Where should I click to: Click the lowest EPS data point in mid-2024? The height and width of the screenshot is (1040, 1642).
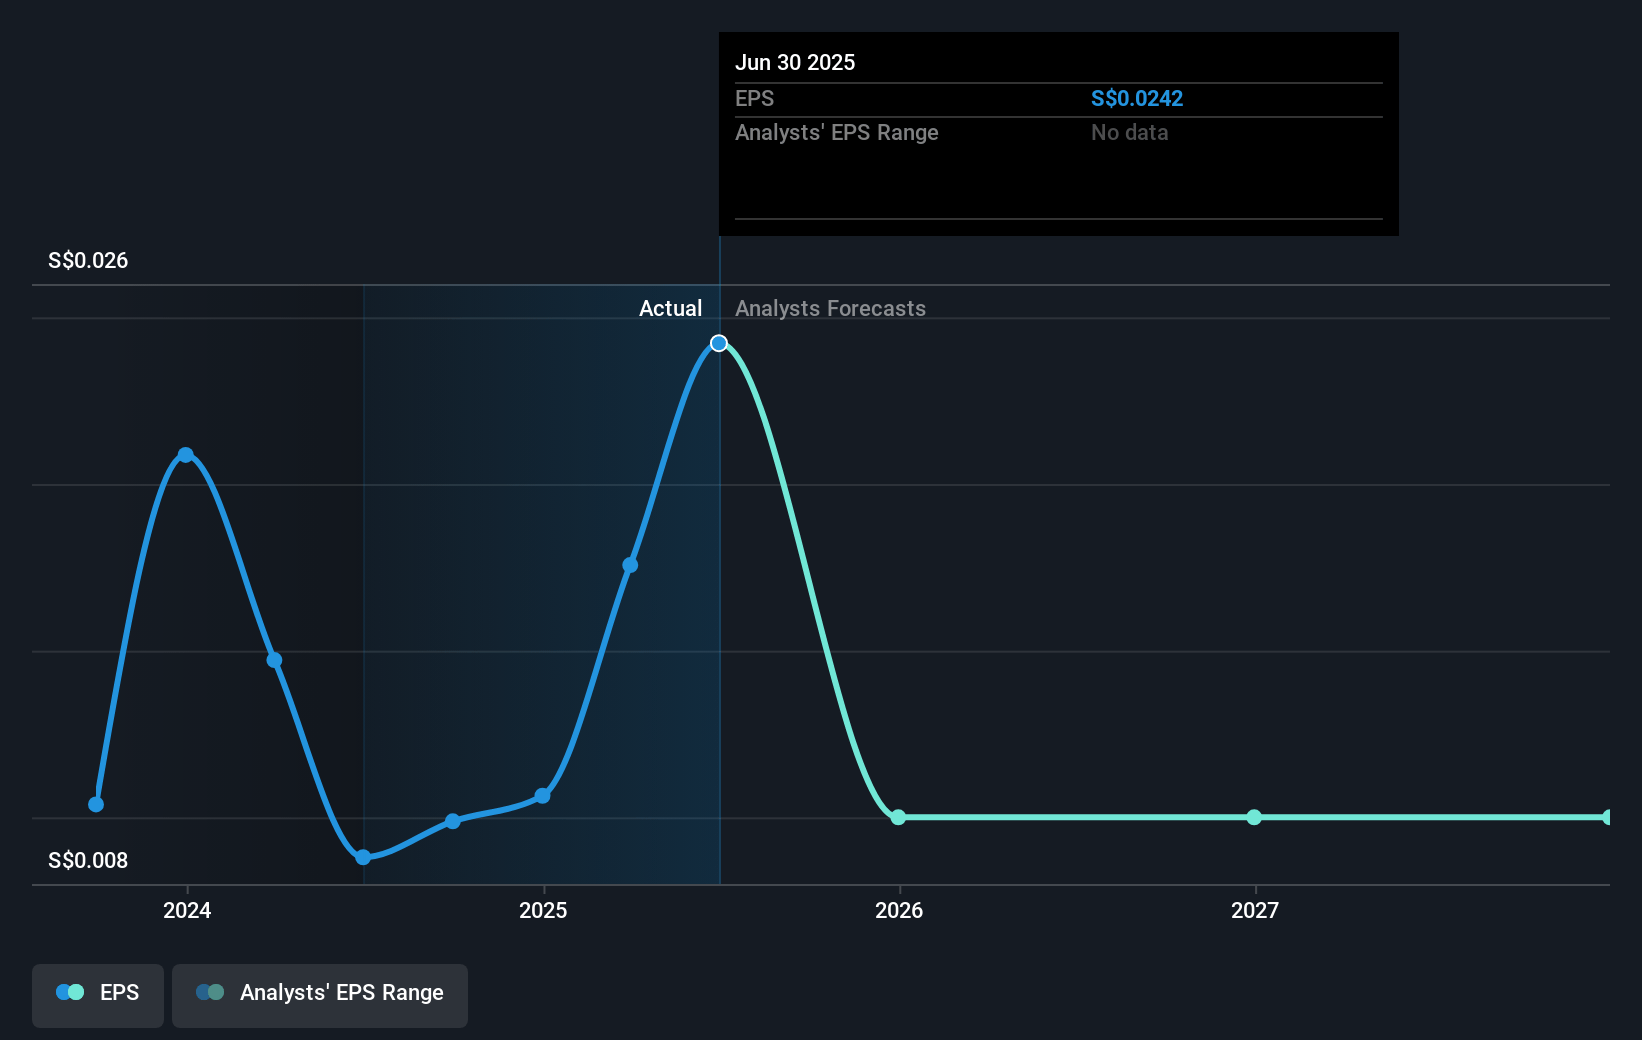click(363, 857)
